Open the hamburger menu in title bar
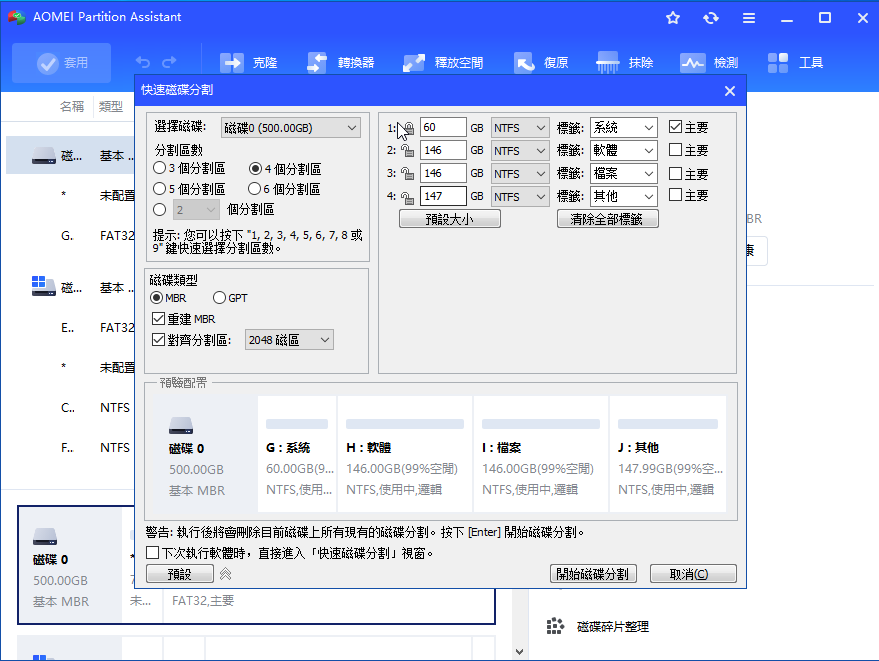The width and height of the screenshot is (879, 661). [x=749, y=18]
